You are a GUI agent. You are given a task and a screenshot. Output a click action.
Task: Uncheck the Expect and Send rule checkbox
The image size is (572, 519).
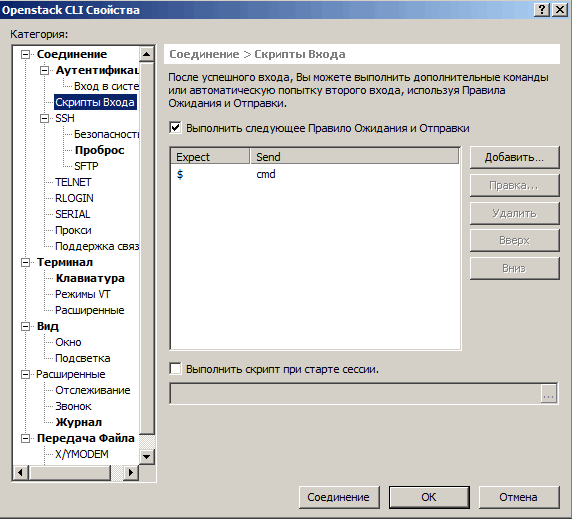(175, 128)
